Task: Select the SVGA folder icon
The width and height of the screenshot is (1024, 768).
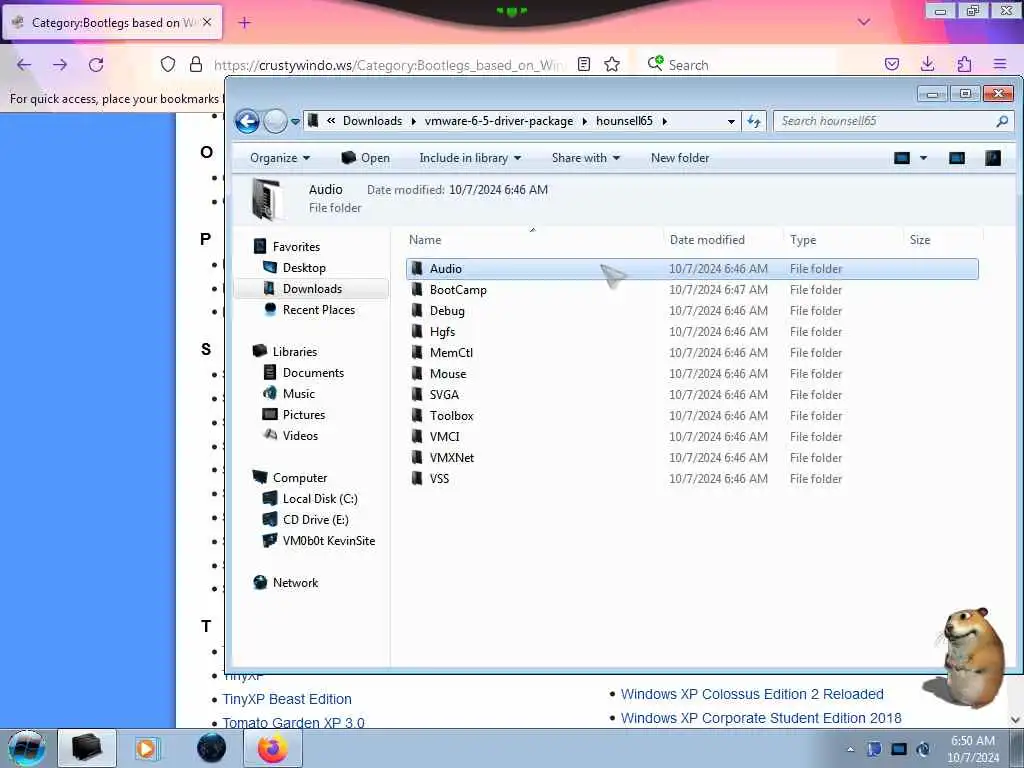Action: (x=417, y=394)
